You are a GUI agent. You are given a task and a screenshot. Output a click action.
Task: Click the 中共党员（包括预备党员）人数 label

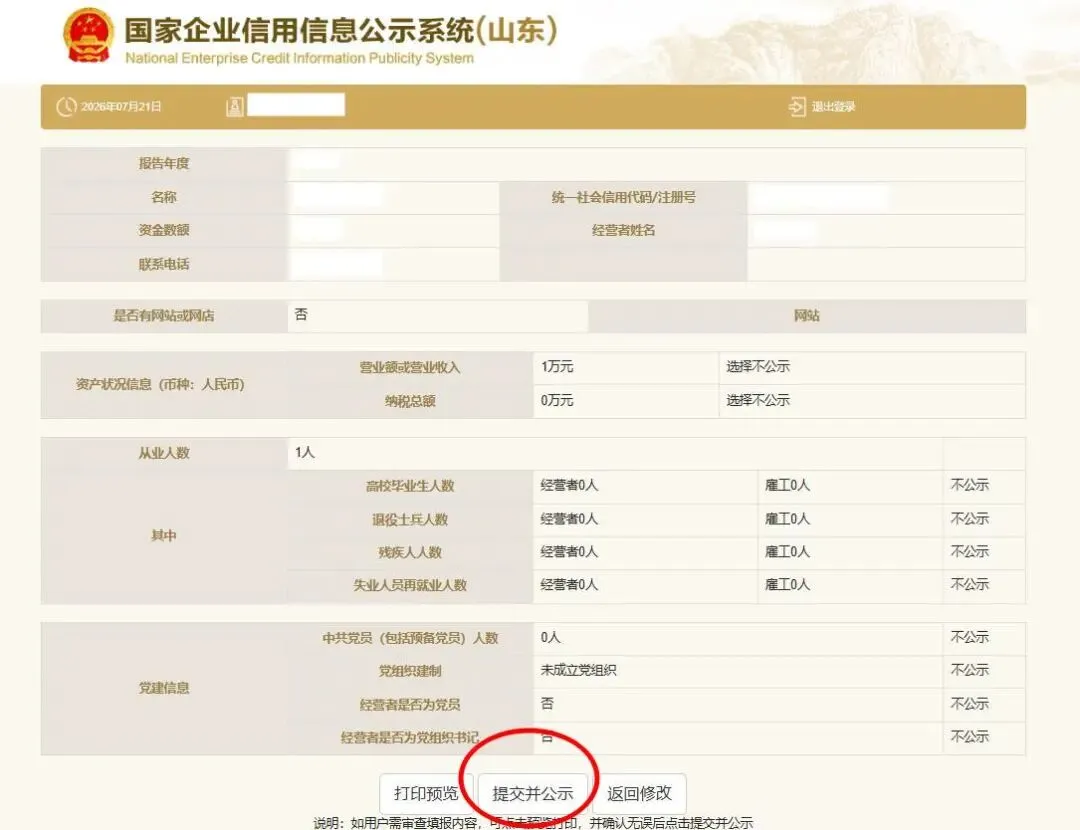(x=410, y=639)
